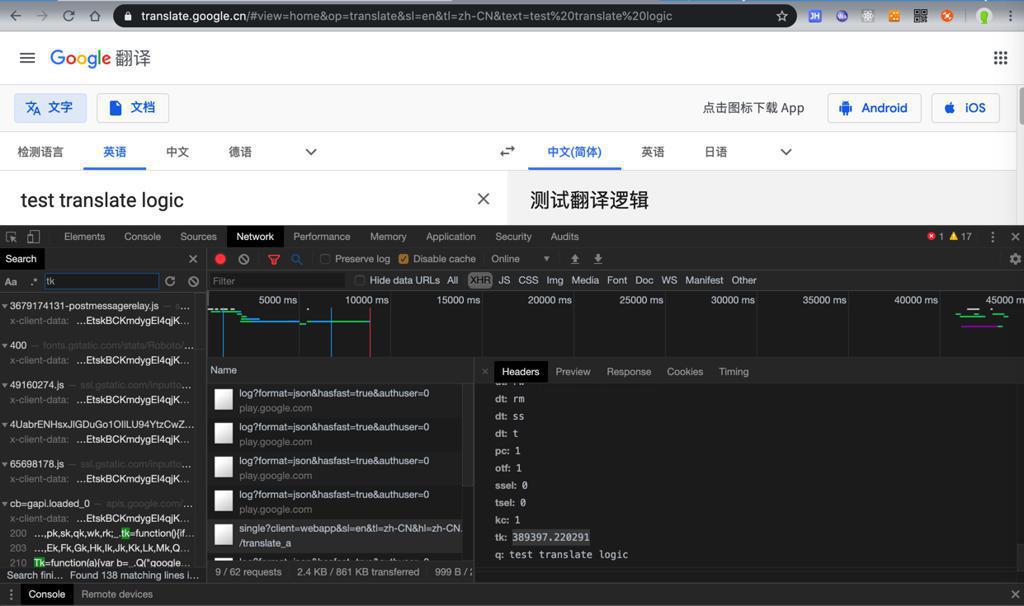
Task: Collapse the 4UabrENHsxJlGDuGo1OIlLU94YtzCwZ result
Action: click(x=5, y=424)
